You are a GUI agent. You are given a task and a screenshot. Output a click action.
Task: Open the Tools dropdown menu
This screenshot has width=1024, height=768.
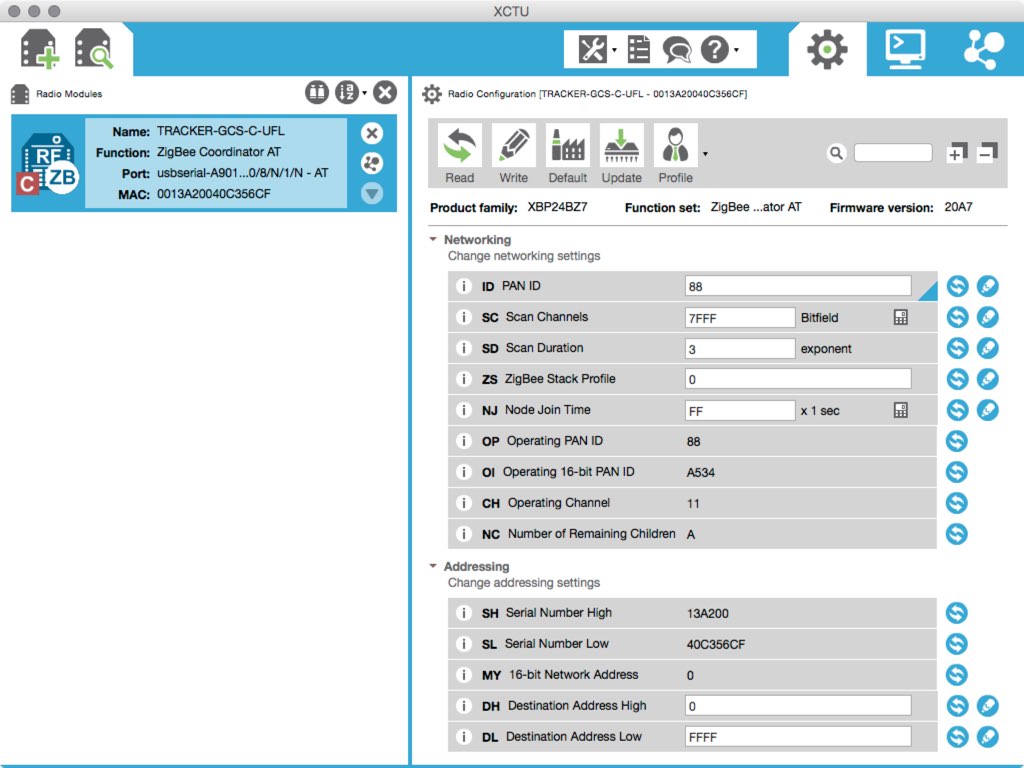point(596,49)
